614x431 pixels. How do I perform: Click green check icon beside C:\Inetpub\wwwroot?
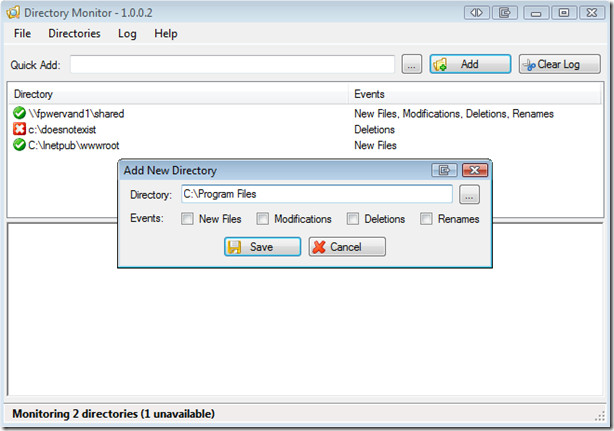(19, 145)
